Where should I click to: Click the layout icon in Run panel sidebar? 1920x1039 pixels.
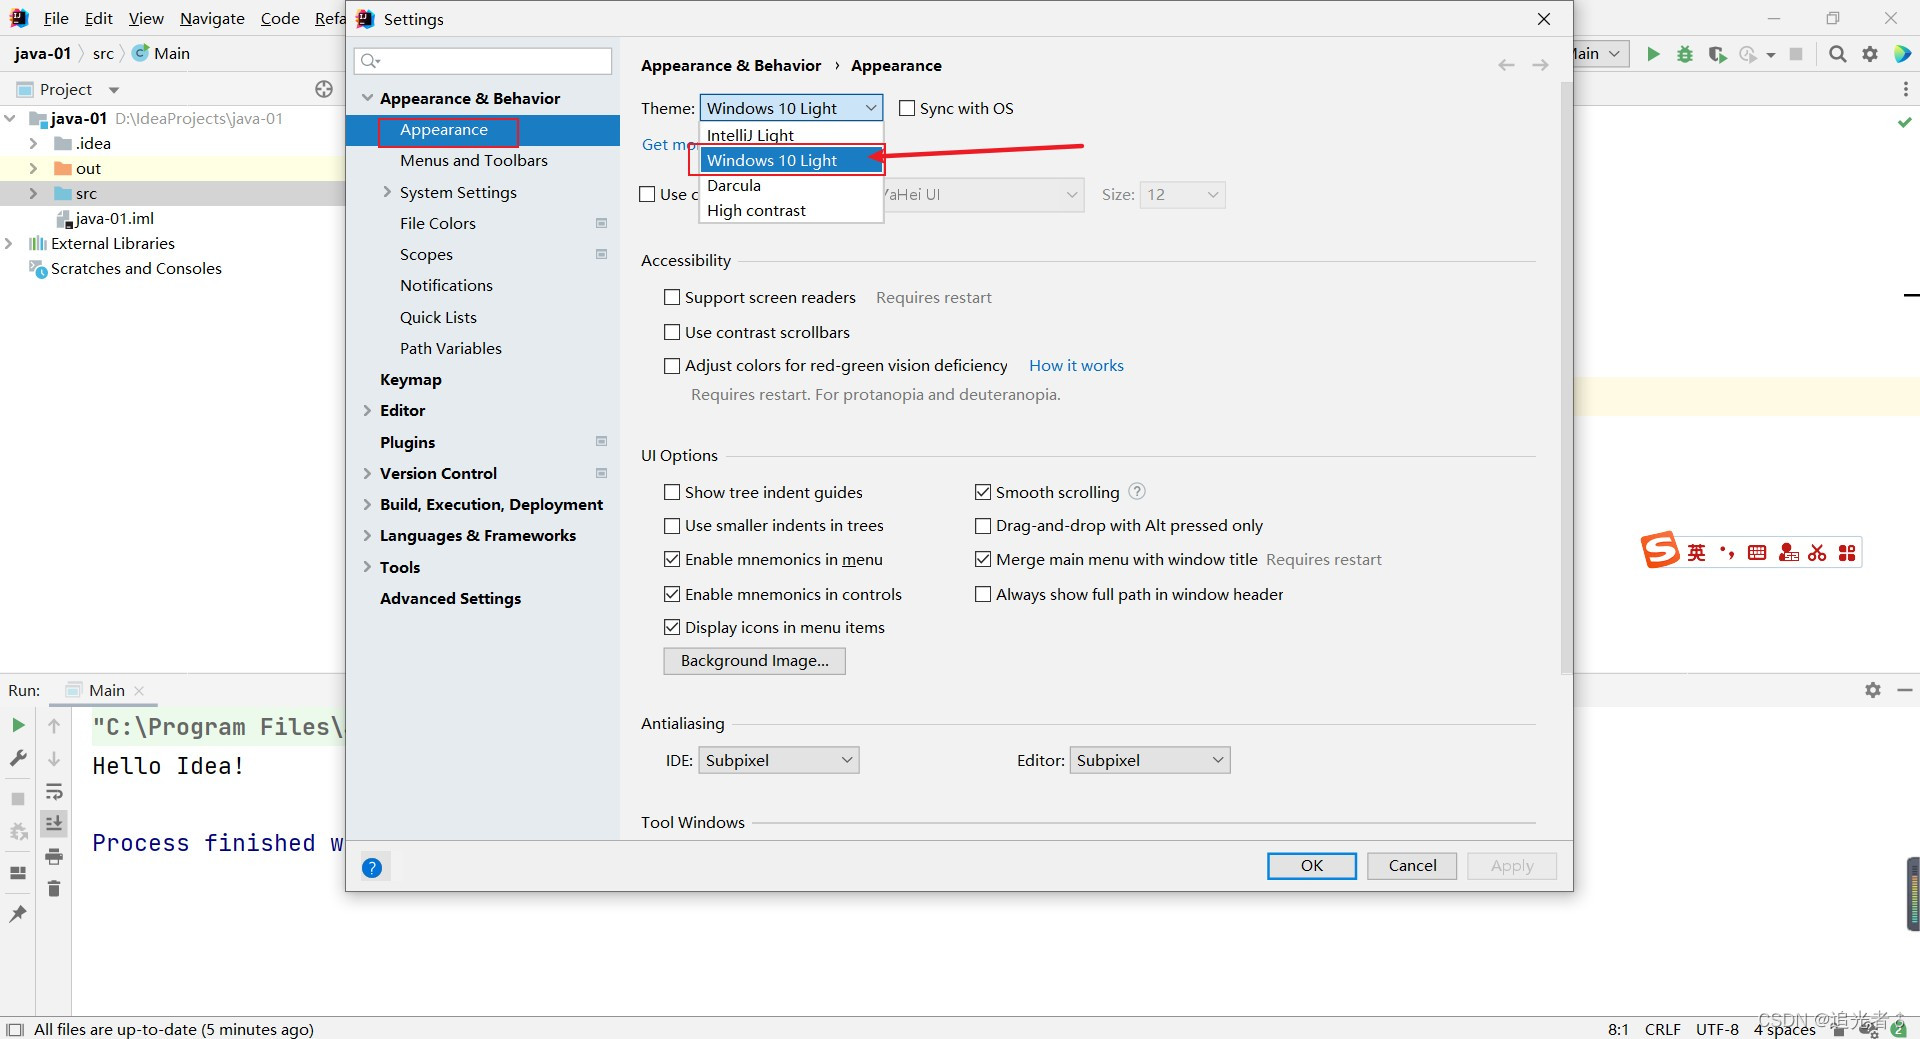18,872
